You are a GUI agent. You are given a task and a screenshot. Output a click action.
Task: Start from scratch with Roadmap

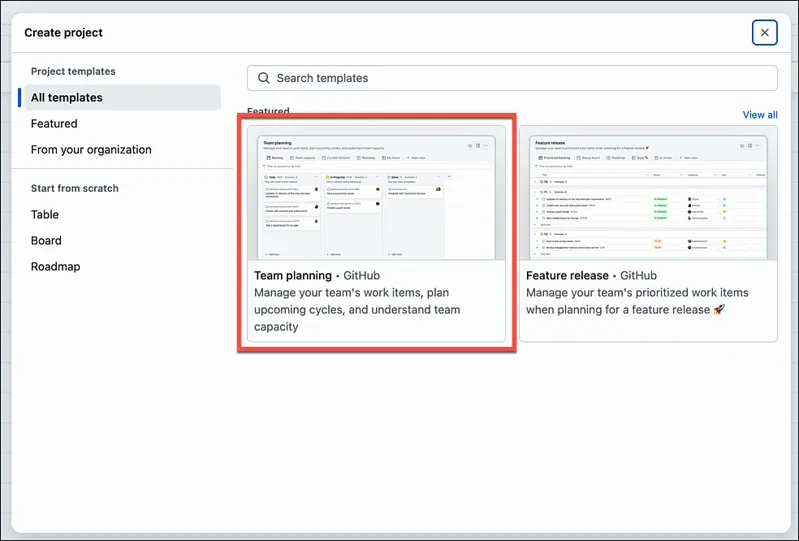[x=56, y=266]
